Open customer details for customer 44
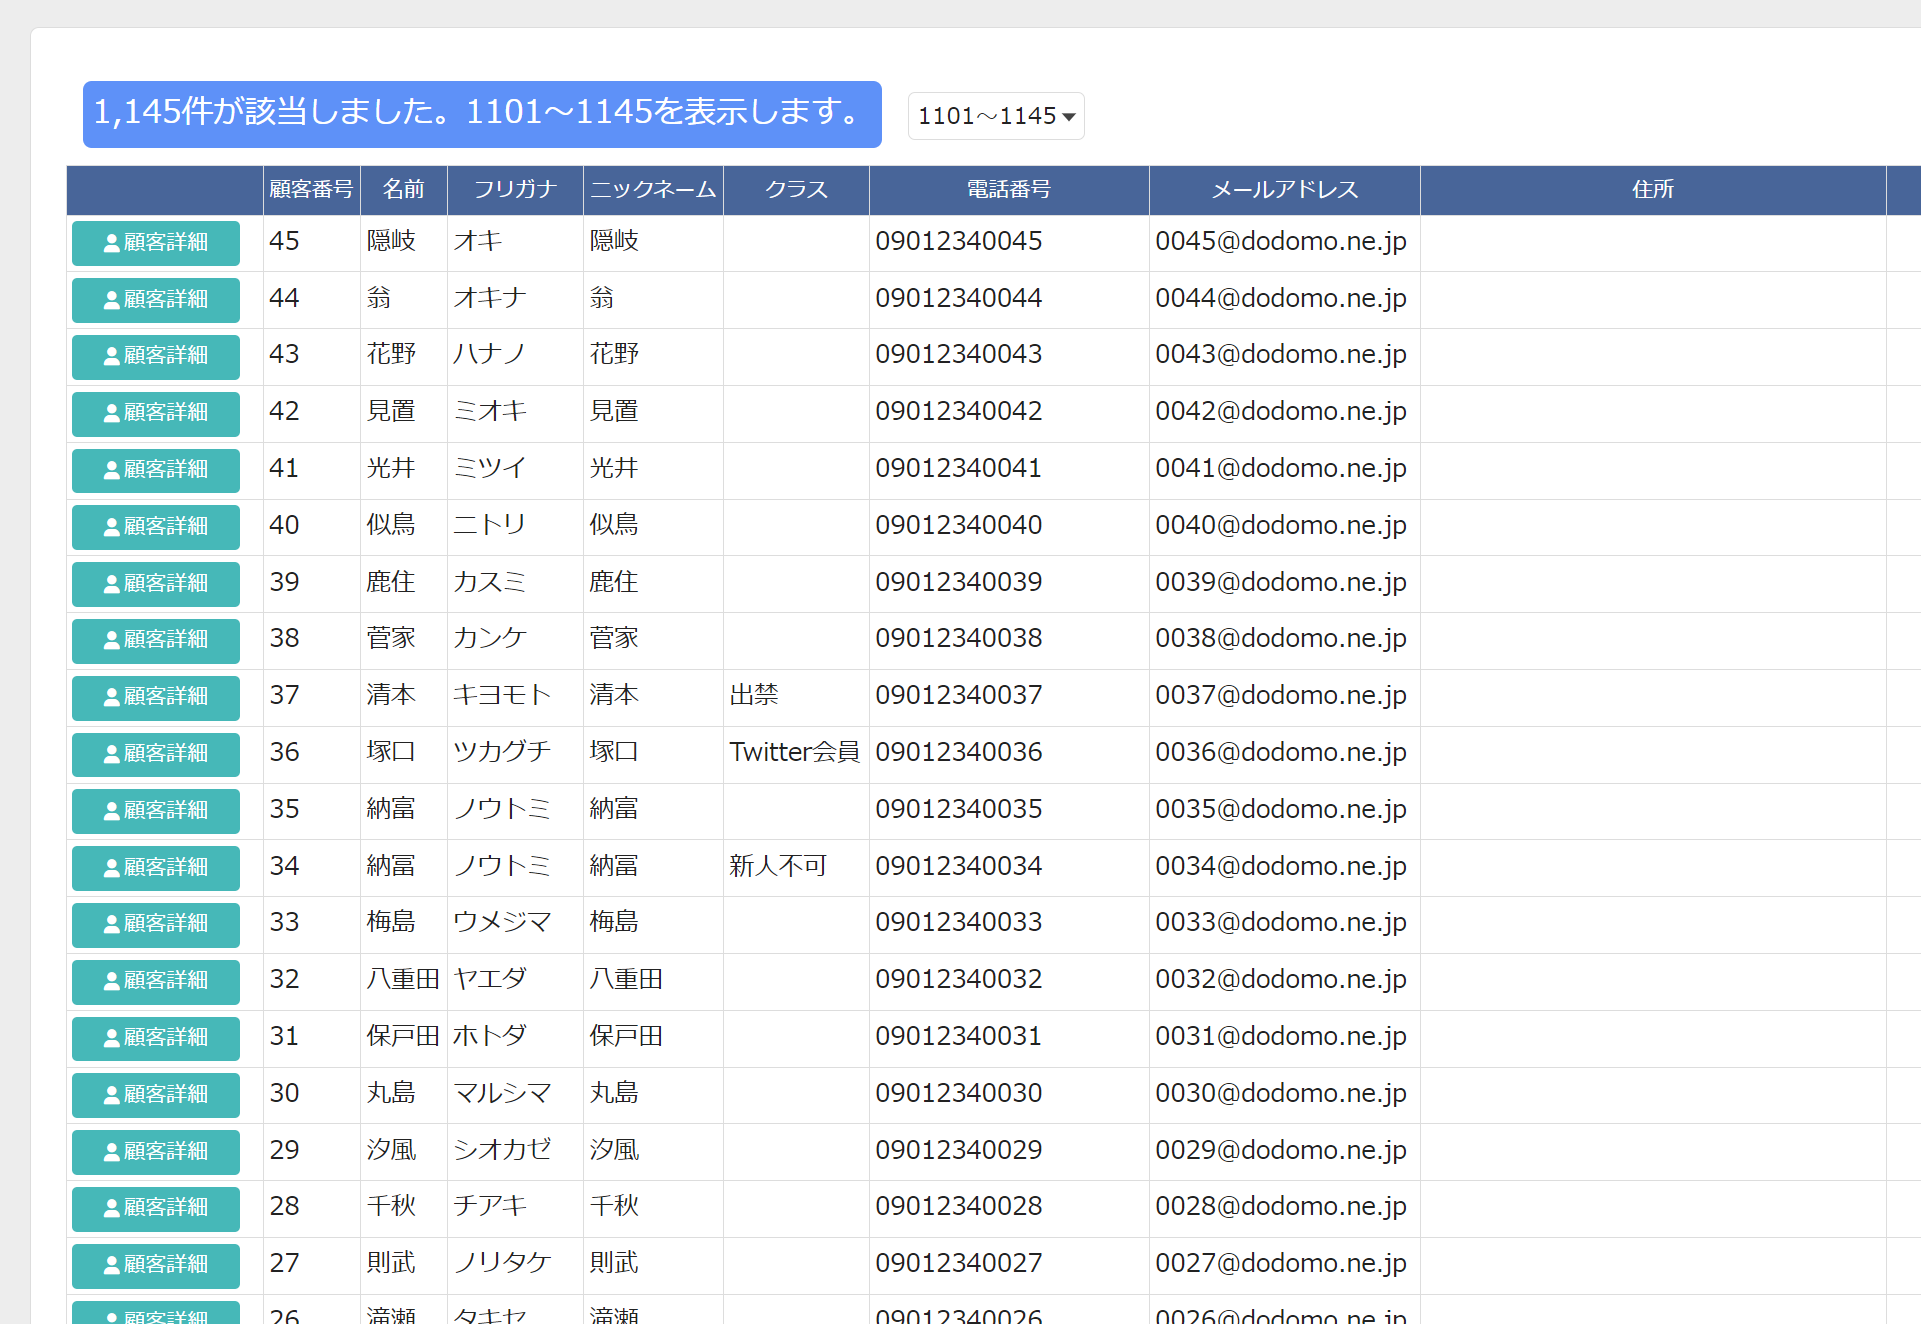1921x1324 pixels. [155, 300]
